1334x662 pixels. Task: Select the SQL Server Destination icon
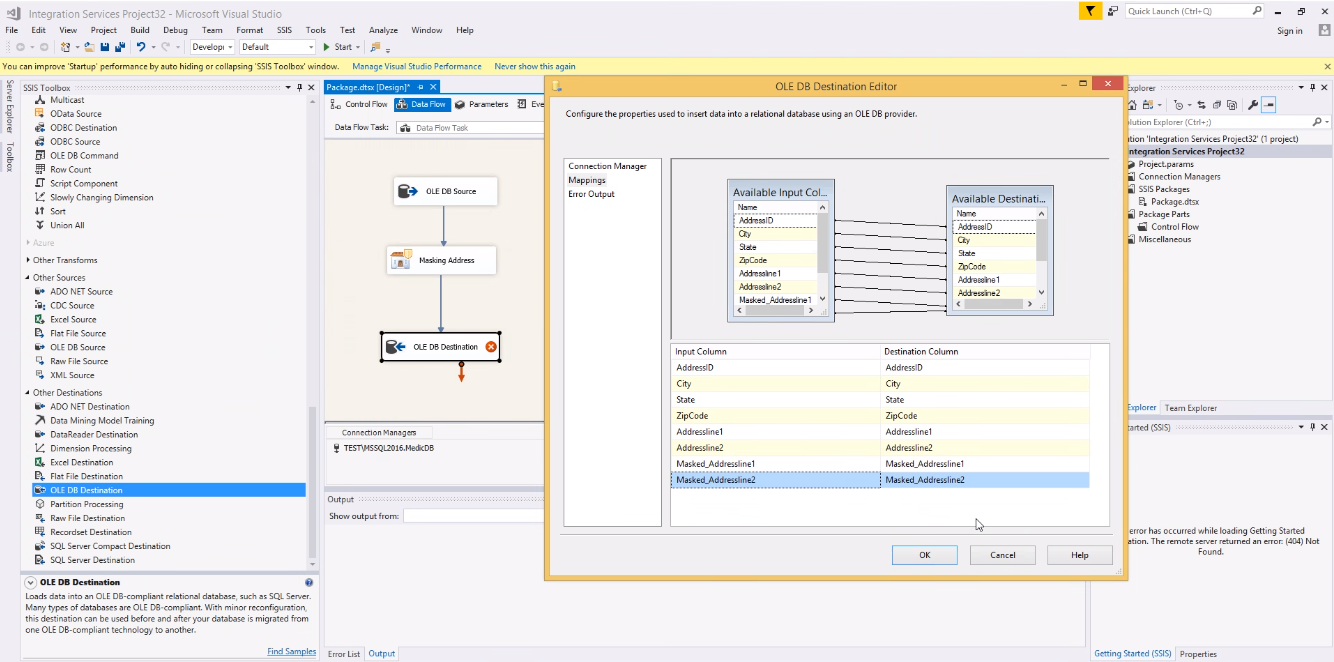click(40, 561)
